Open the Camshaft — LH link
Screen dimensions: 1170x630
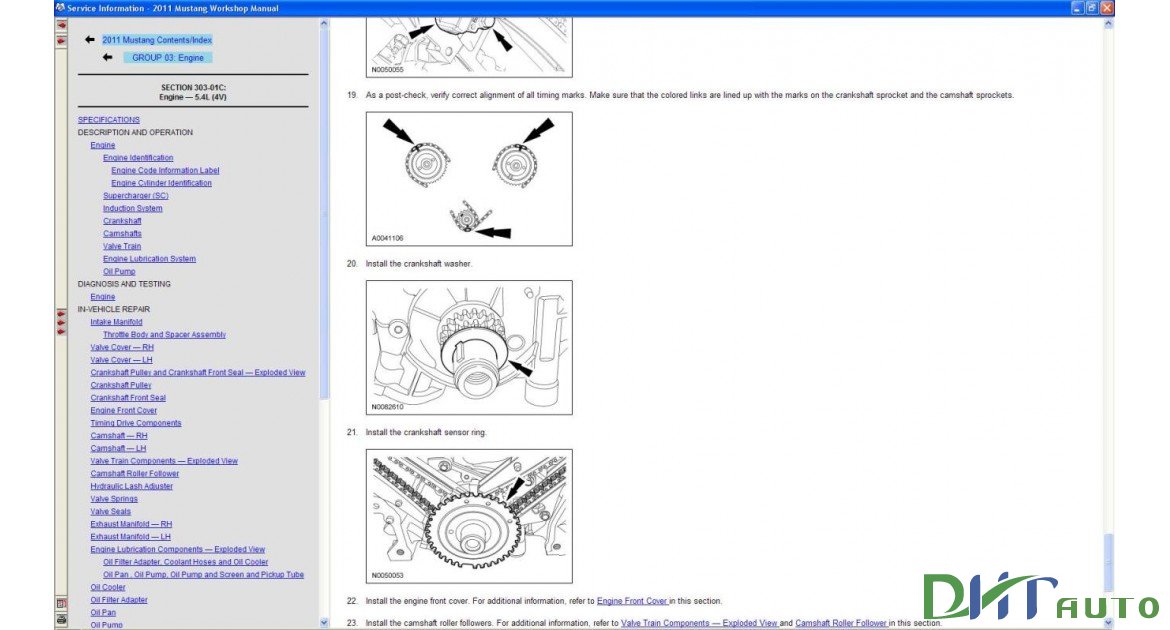pyautogui.click(x=119, y=449)
